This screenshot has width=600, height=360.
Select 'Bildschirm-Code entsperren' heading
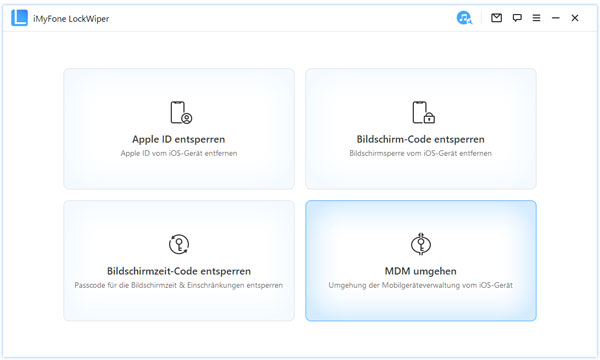coord(421,139)
